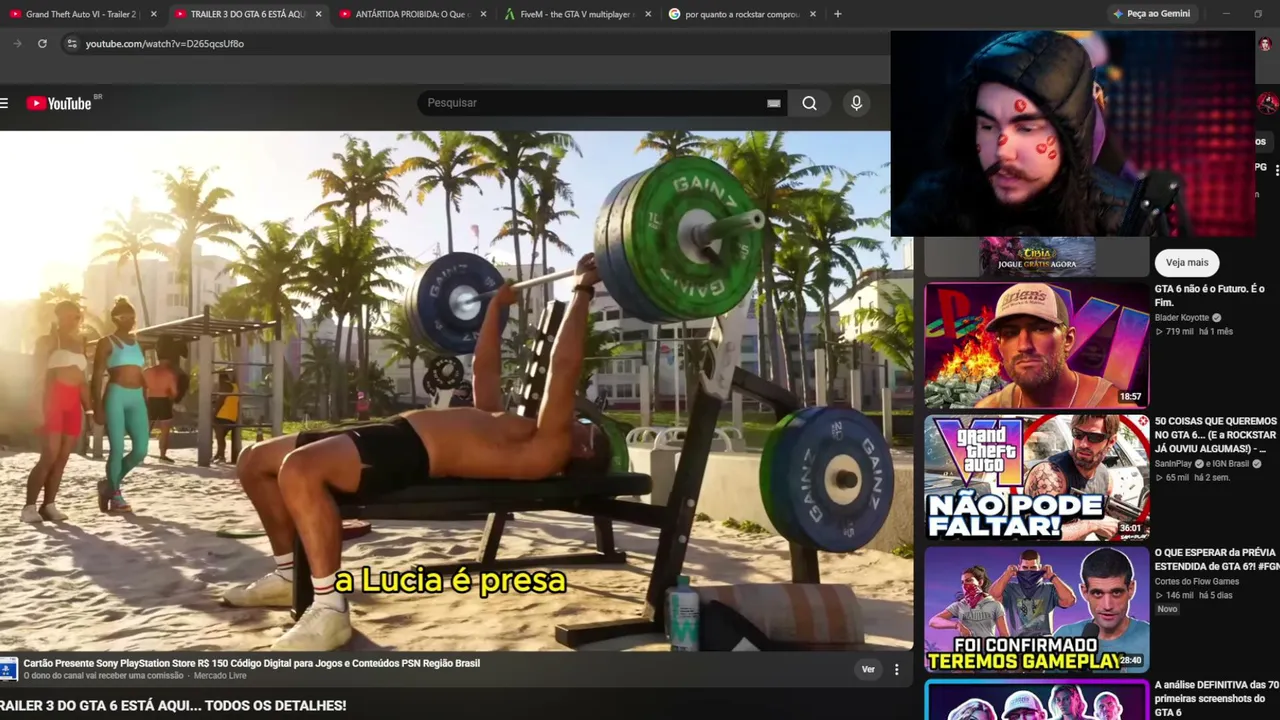The width and height of the screenshot is (1280, 720).
Task: Close the 'Grand Theft Auto VI - Trailer 2' tab
Action: [153, 14]
